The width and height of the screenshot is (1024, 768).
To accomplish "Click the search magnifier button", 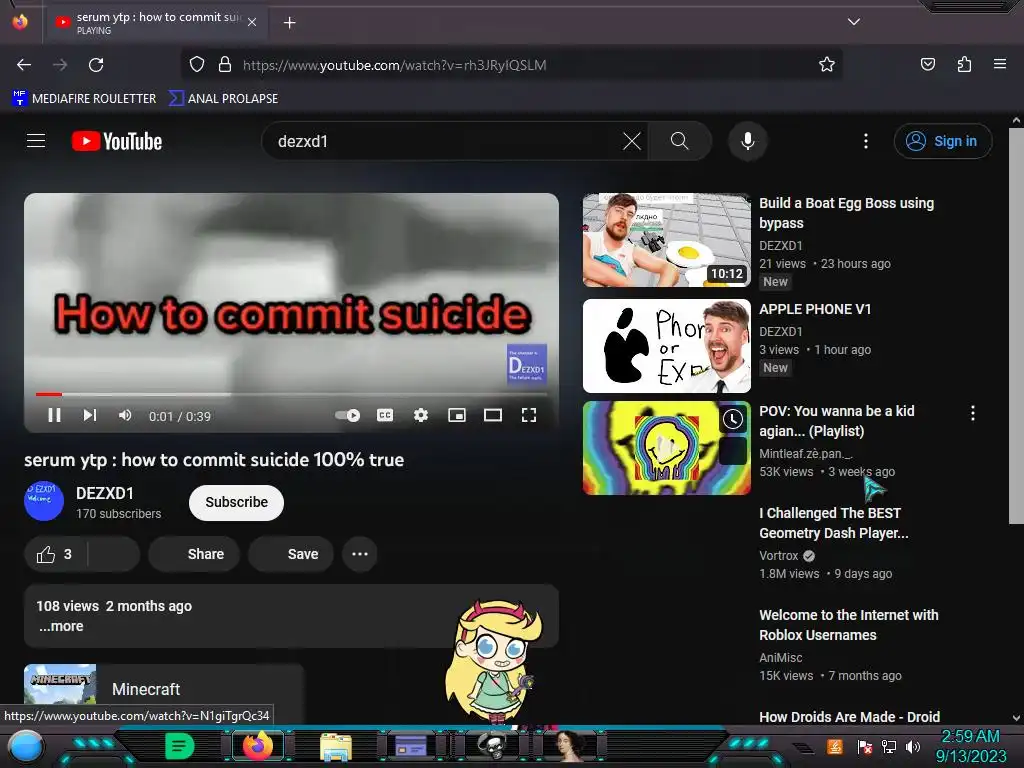I will 680,141.
